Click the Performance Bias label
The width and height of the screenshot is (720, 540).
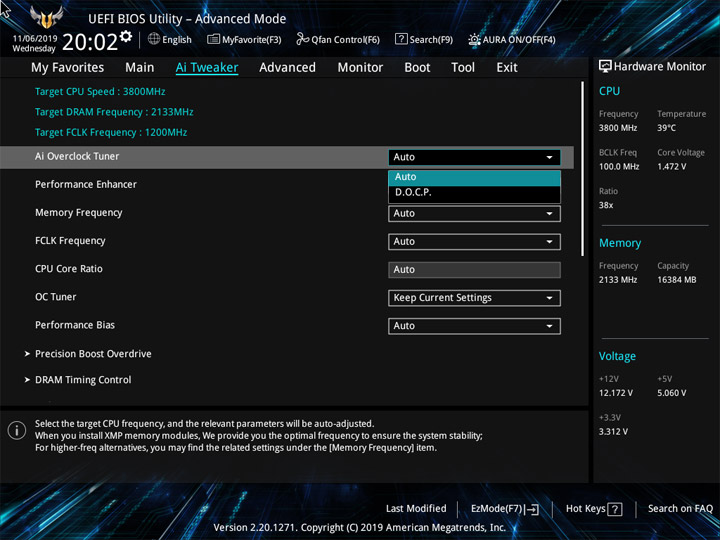coord(75,325)
